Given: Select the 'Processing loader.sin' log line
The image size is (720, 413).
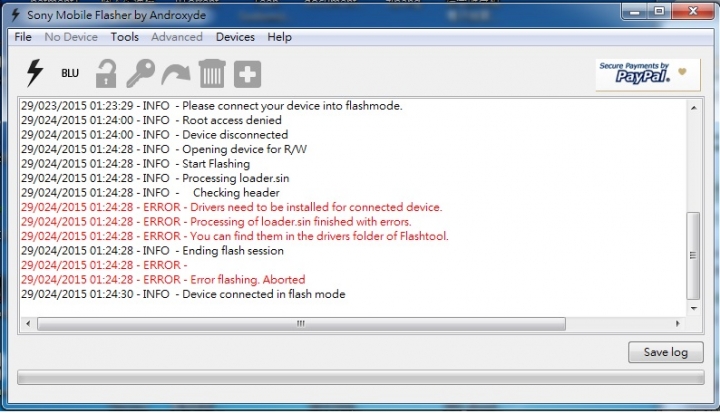Looking at the screenshot, I should (155, 178).
